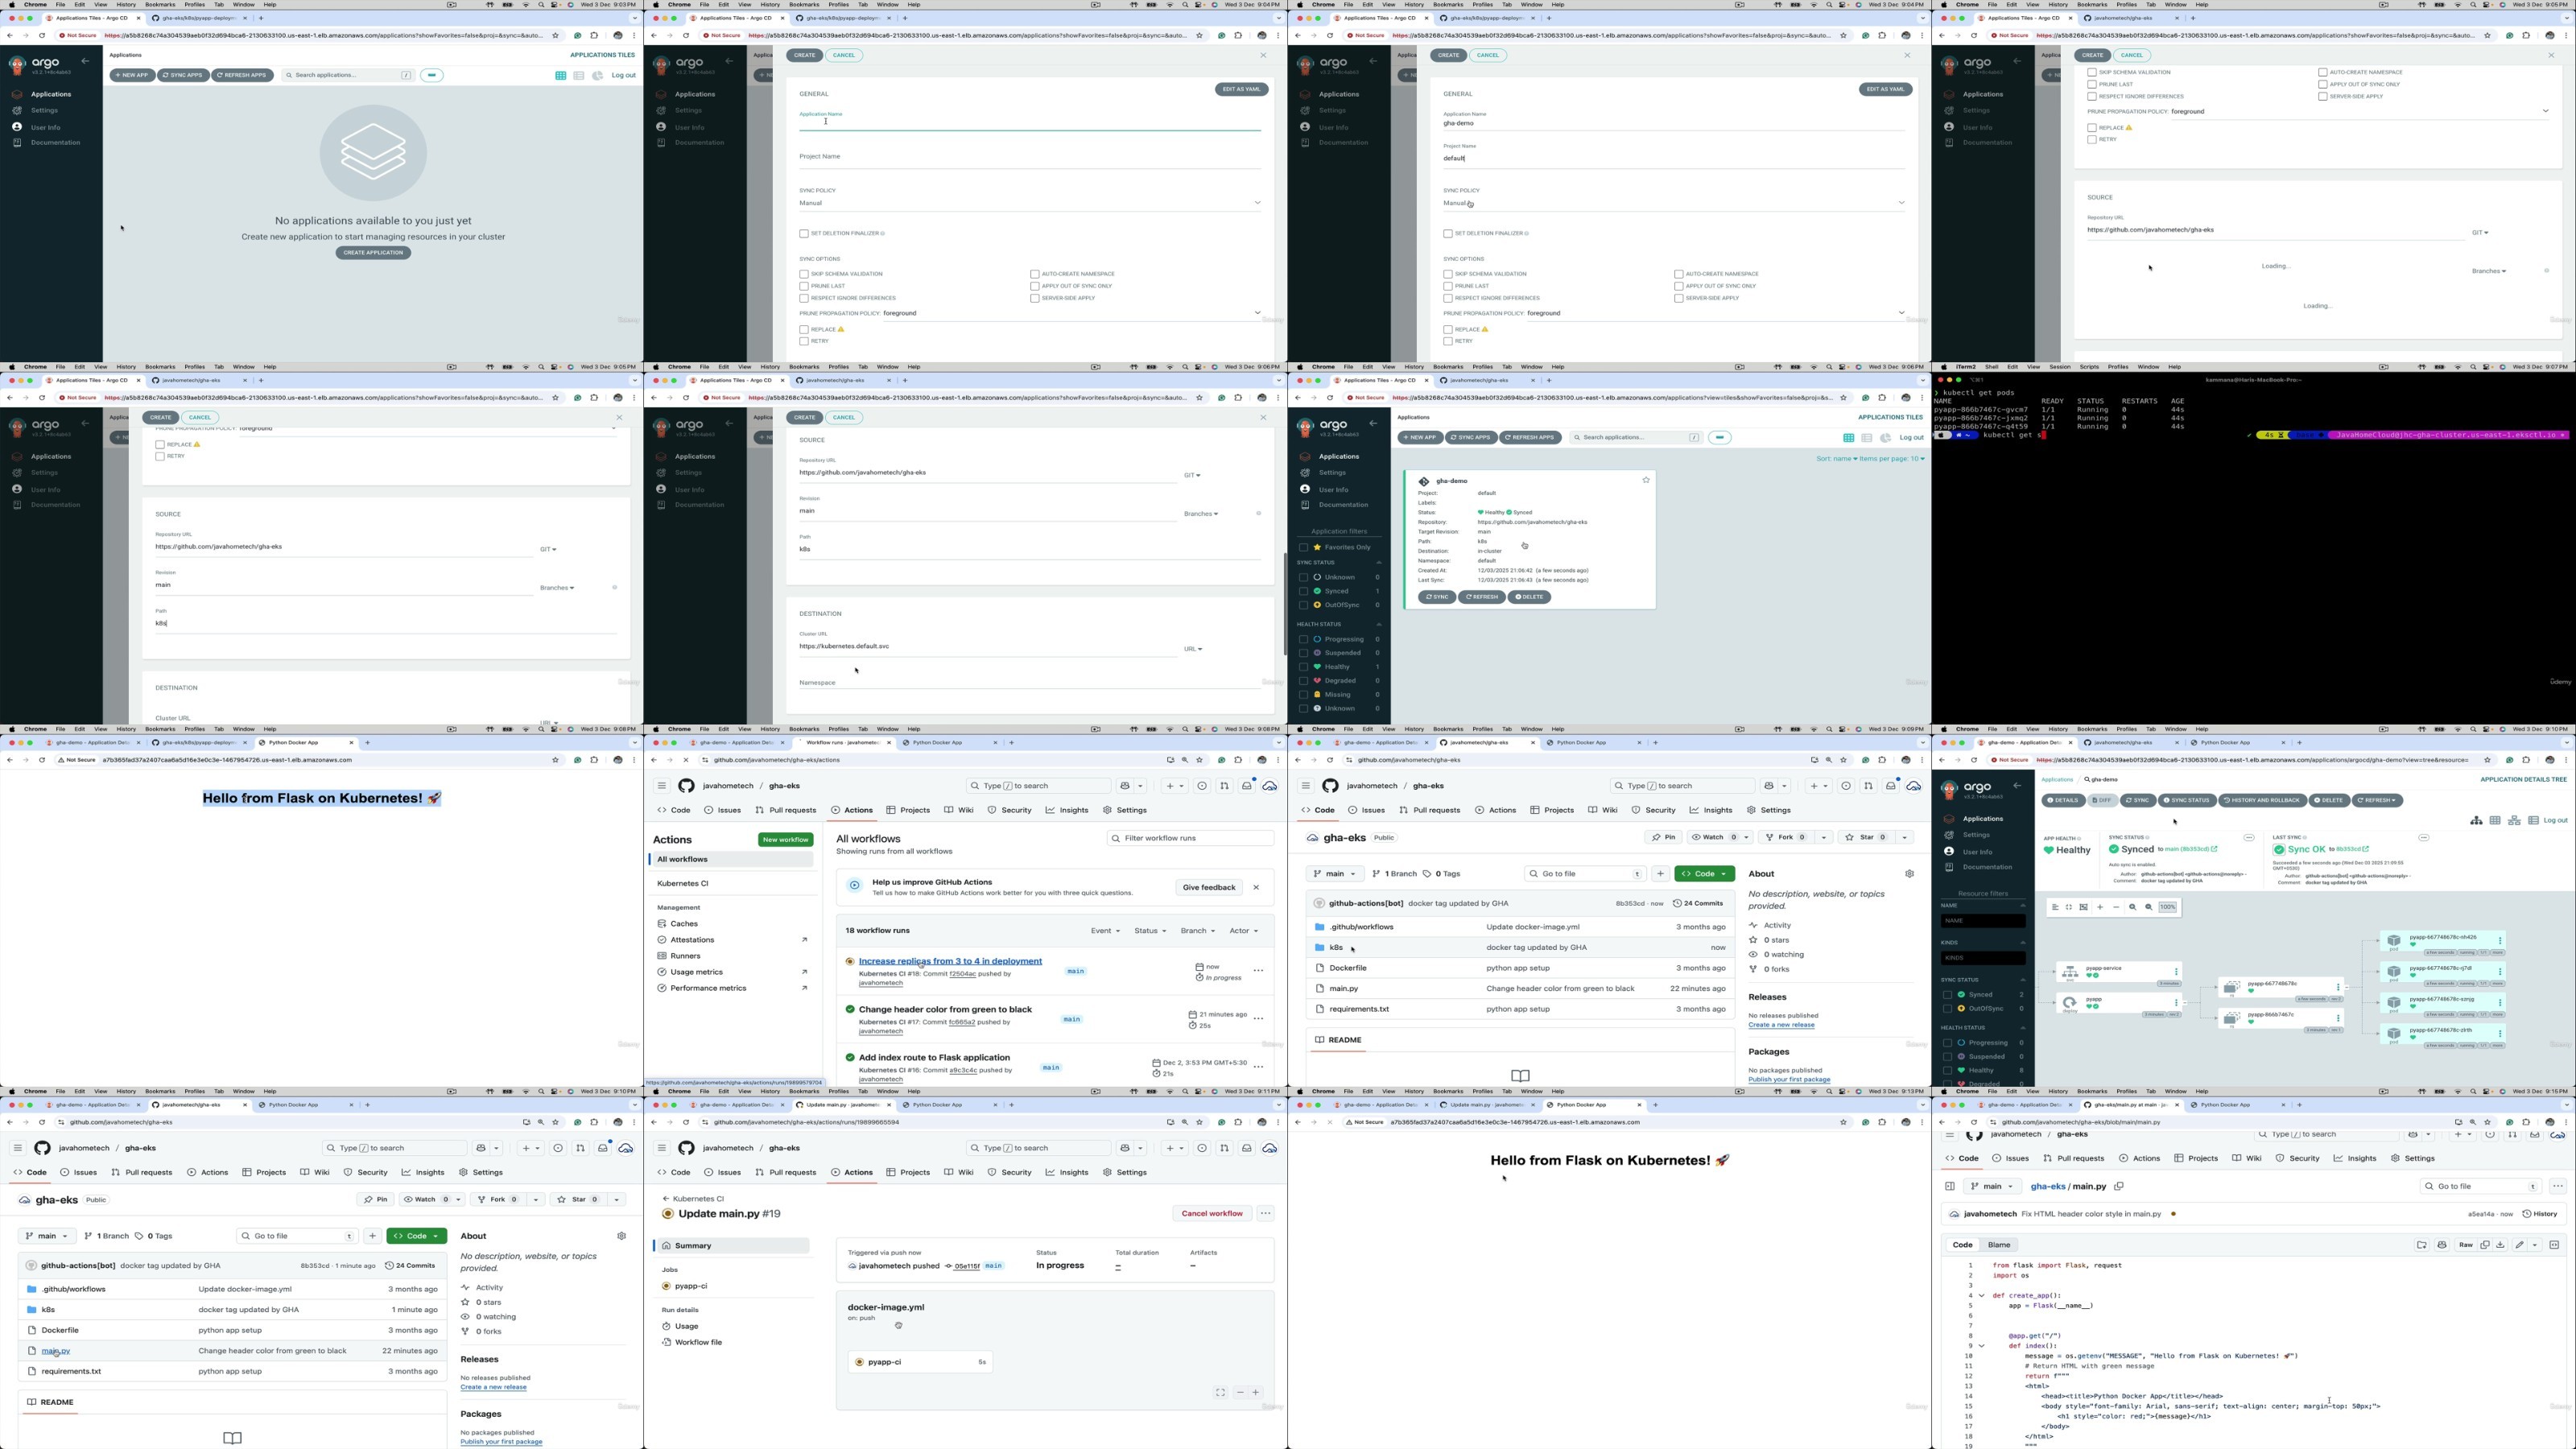Screen dimensions: 2576x1449
Task: Open the Event filter dropdown for workflow runs
Action: [x=1105, y=931]
